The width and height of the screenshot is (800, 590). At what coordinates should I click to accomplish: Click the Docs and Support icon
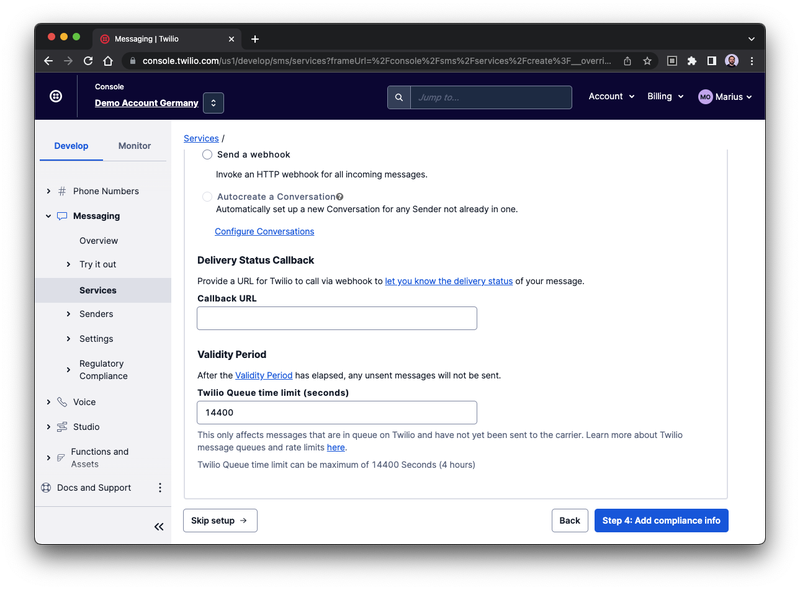[44, 487]
